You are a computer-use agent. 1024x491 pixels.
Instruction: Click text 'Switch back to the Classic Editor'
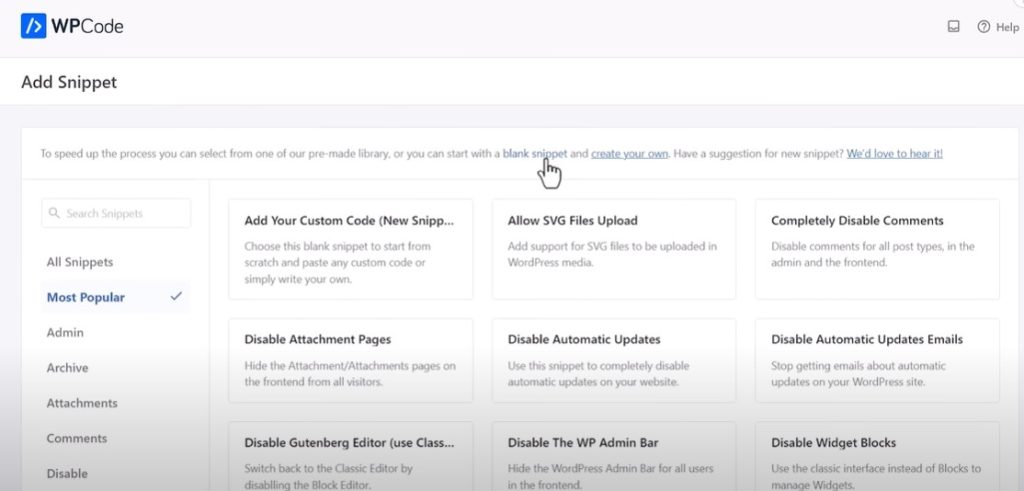(321, 469)
